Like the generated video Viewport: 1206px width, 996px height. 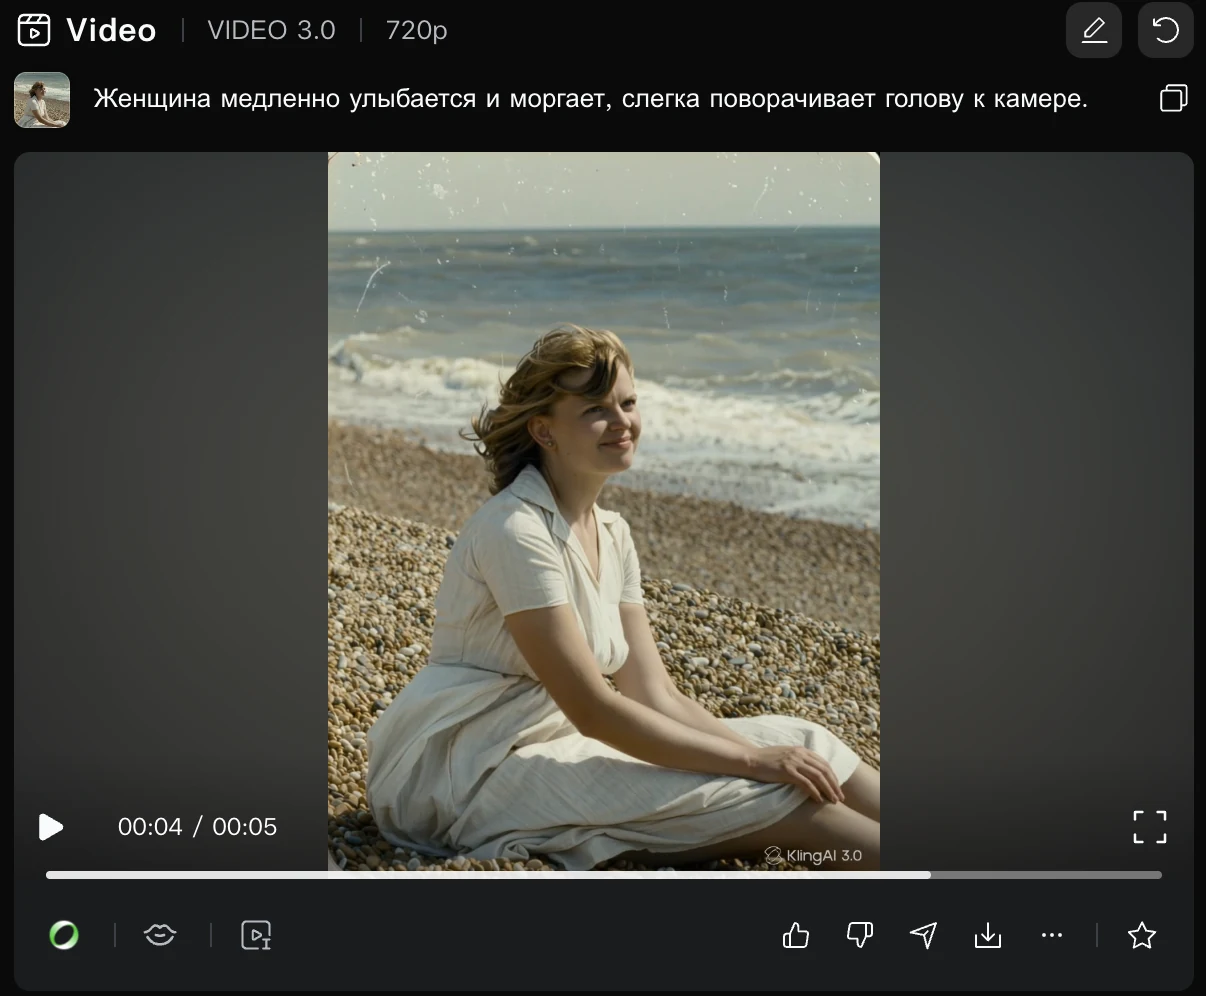[796, 935]
